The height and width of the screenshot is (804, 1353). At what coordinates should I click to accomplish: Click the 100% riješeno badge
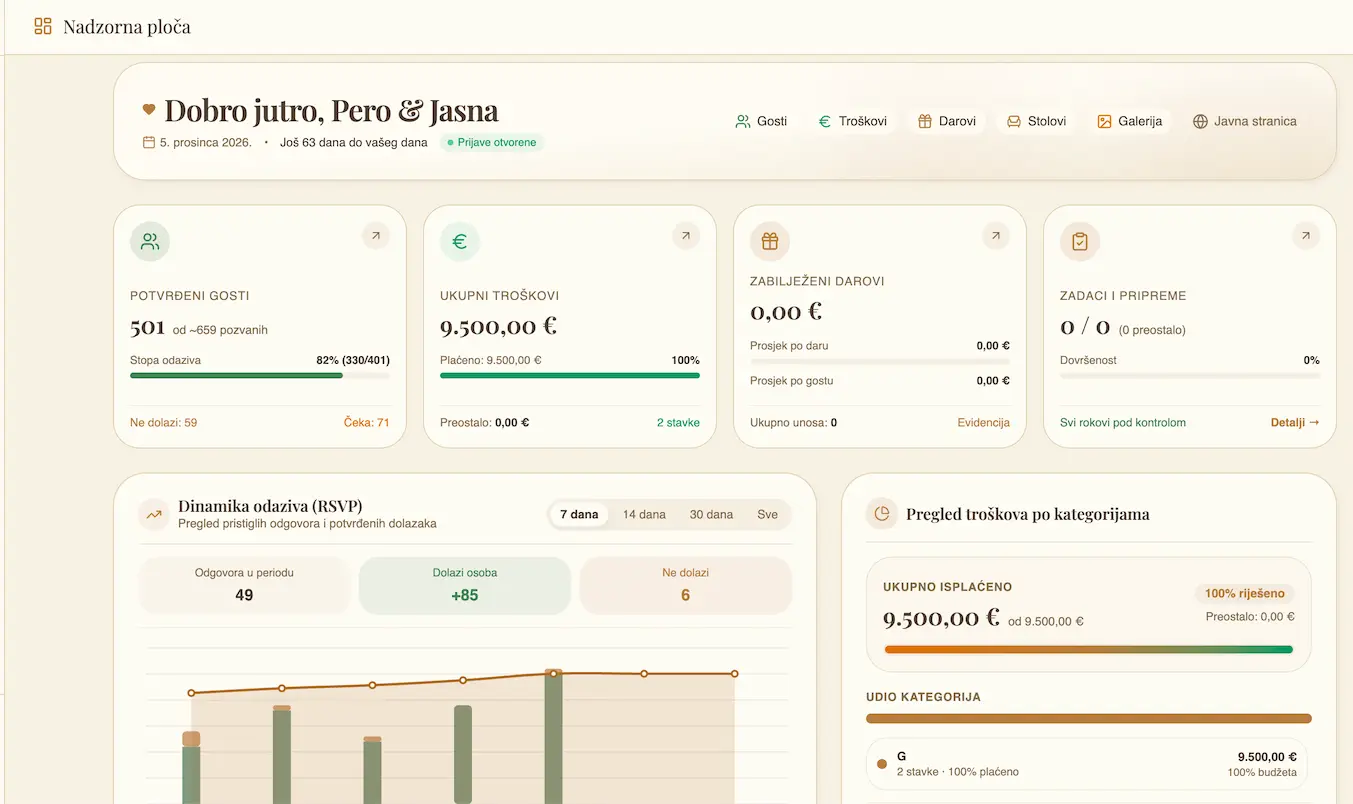tap(1245, 593)
